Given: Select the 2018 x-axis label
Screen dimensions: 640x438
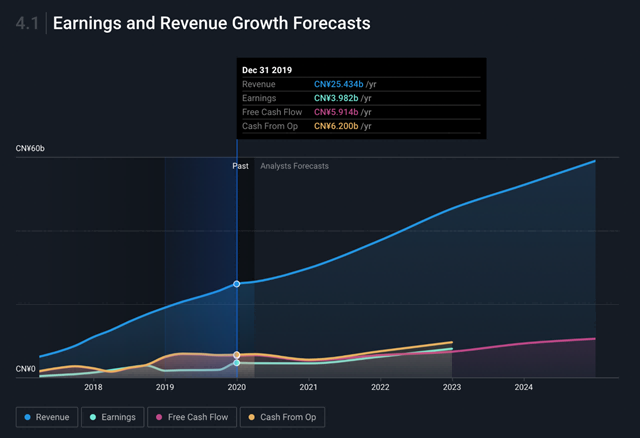Looking at the screenshot, I should point(93,386).
